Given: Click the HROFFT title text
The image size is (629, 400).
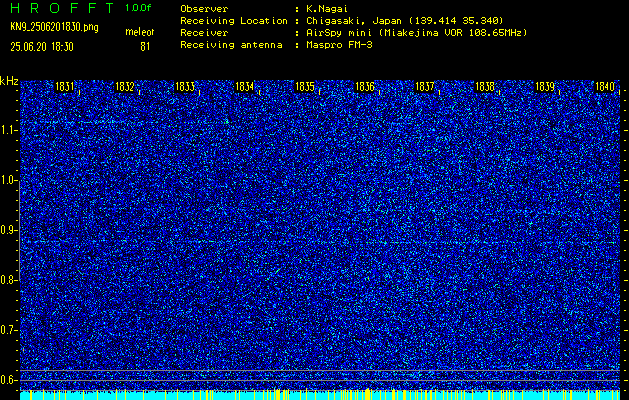Looking at the screenshot, I should tap(62, 8).
